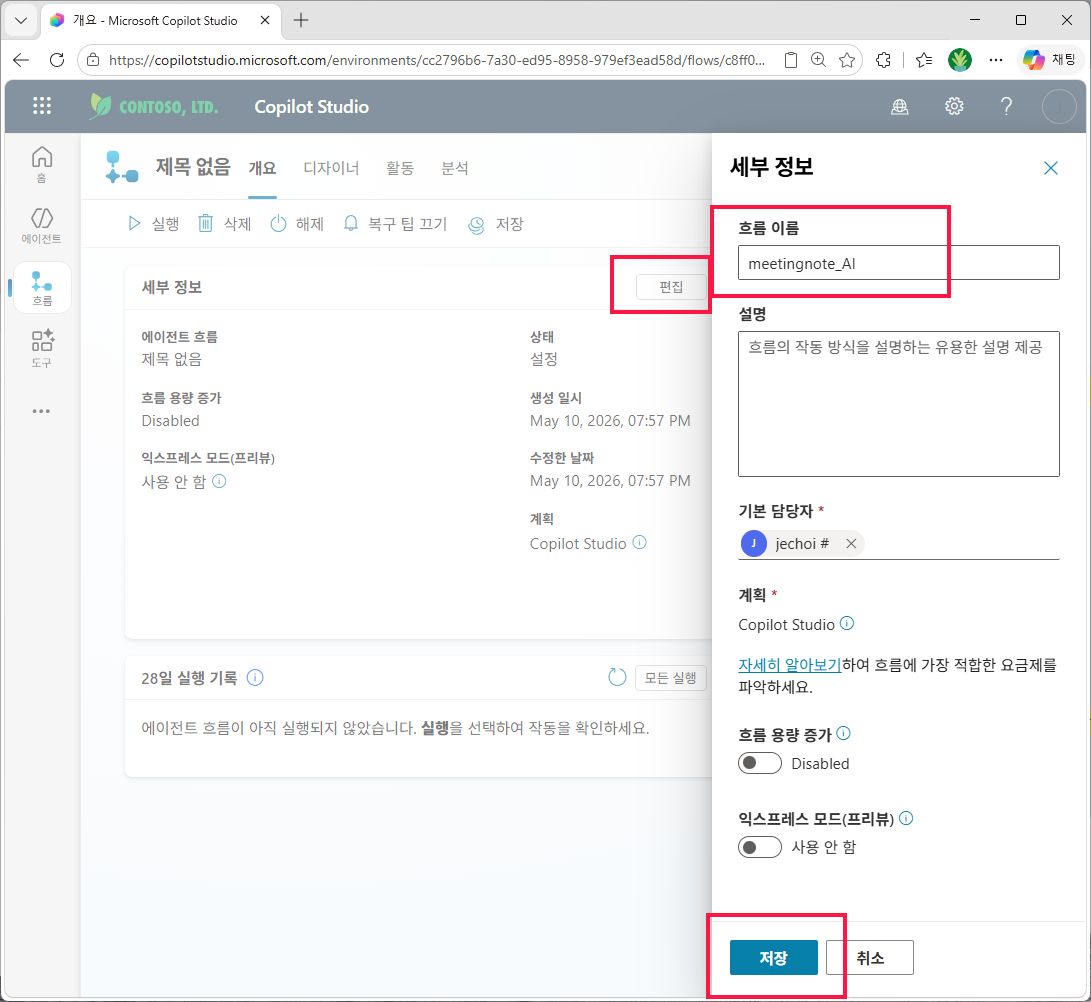The height and width of the screenshot is (1002, 1091).
Task: Toggle the 흐름 용량 증가 switch
Action: [x=760, y=763]
